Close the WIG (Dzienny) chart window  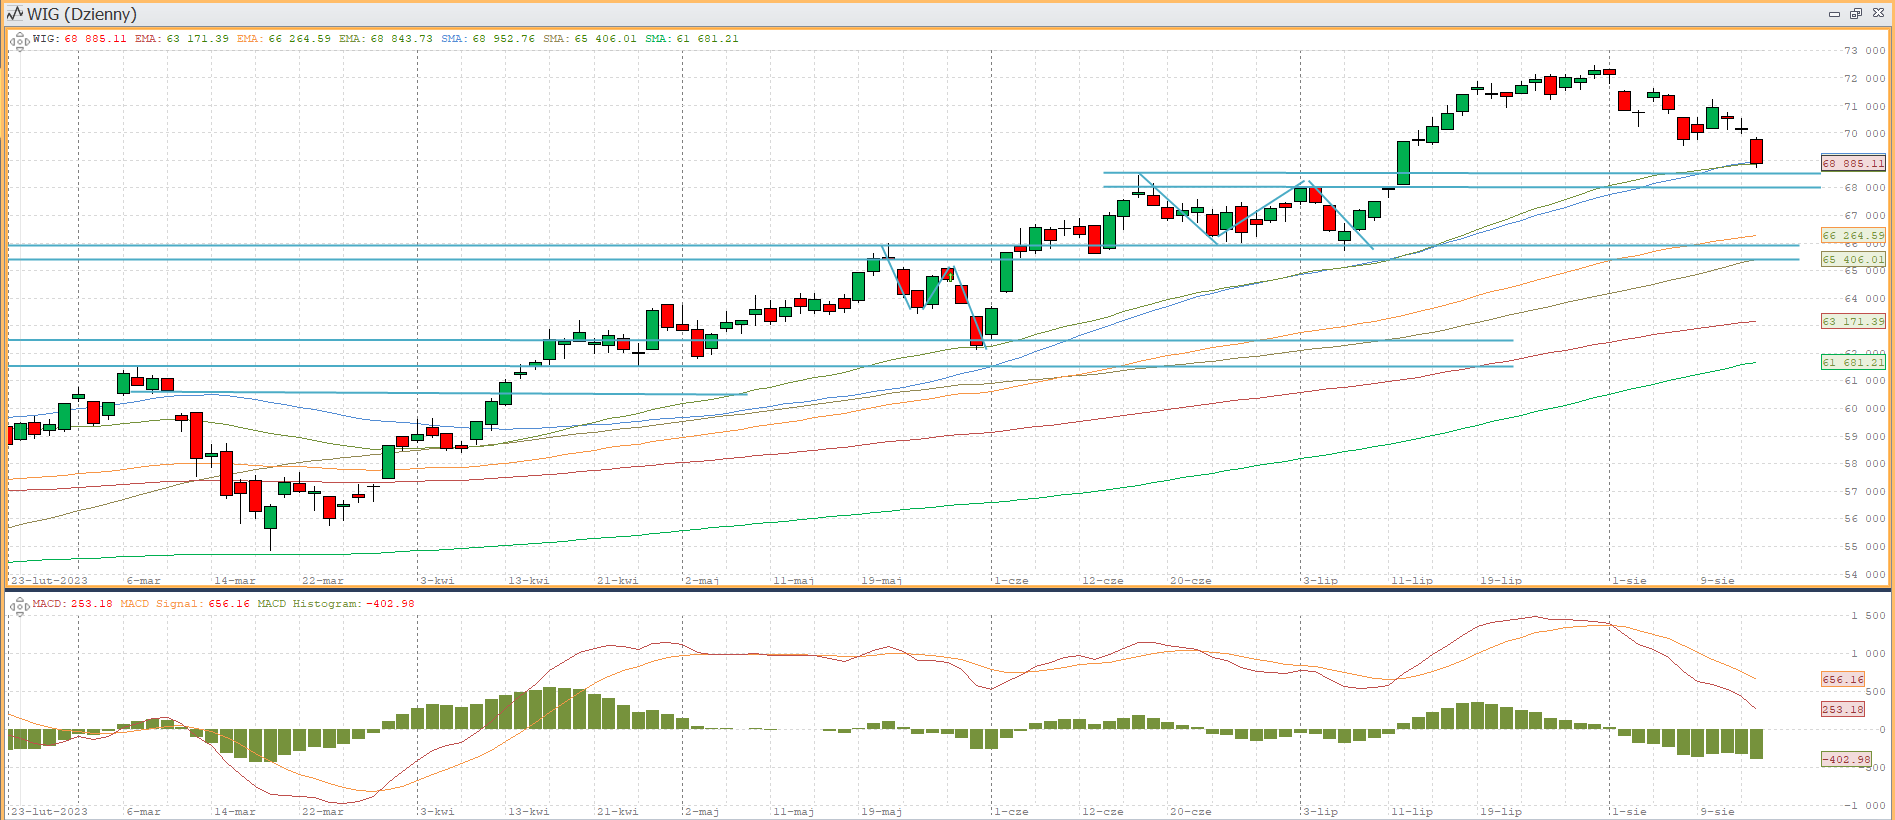(1878, 14)
